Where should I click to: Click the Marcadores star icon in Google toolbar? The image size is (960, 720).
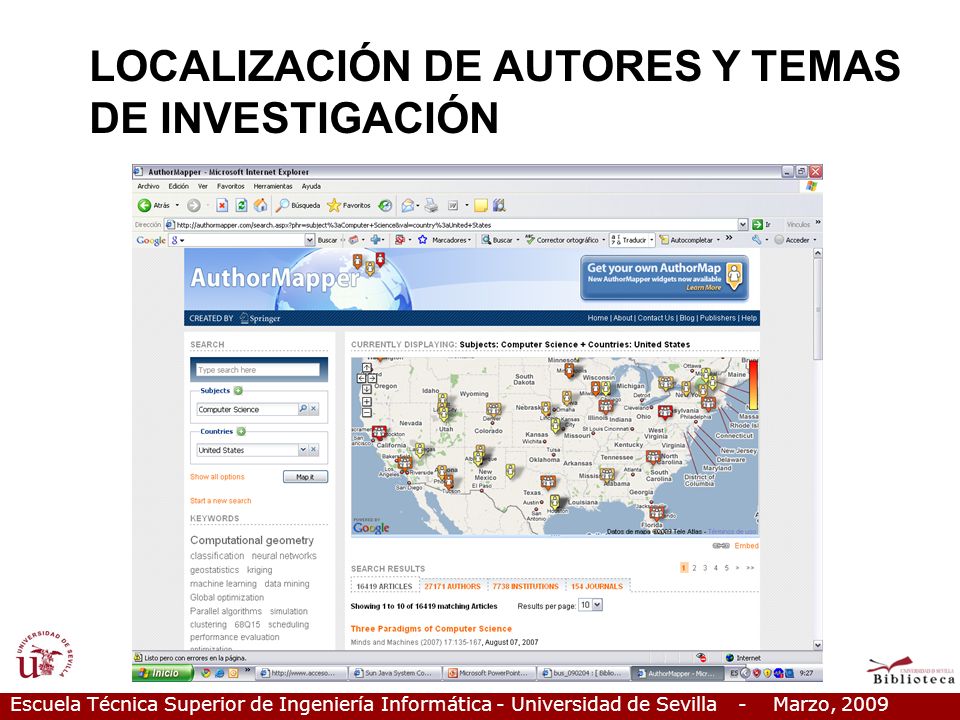(422, 240)
